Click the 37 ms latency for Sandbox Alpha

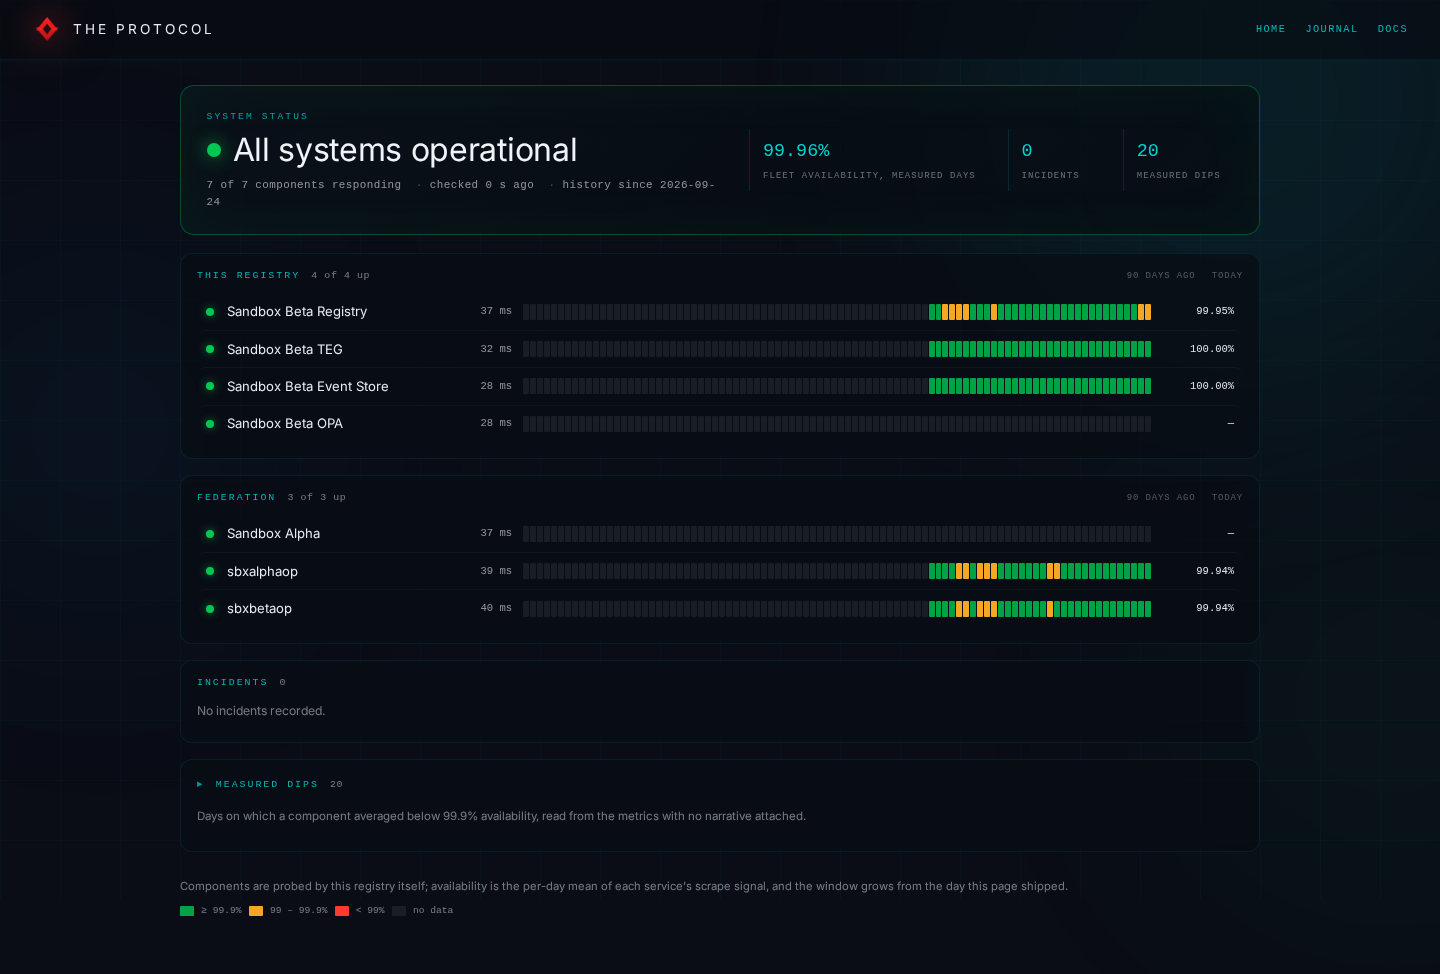496,533
